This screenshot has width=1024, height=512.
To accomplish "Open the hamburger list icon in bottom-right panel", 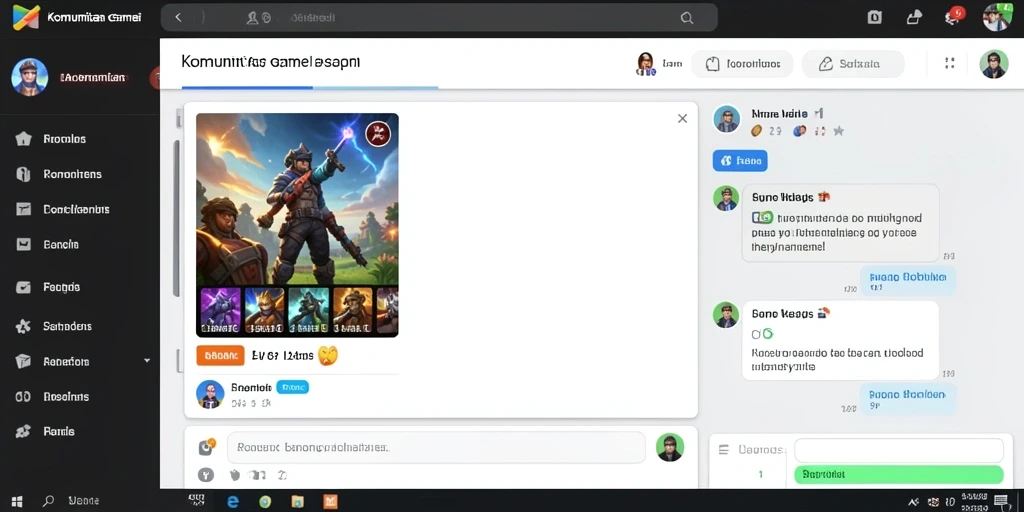I will (724, 449).
